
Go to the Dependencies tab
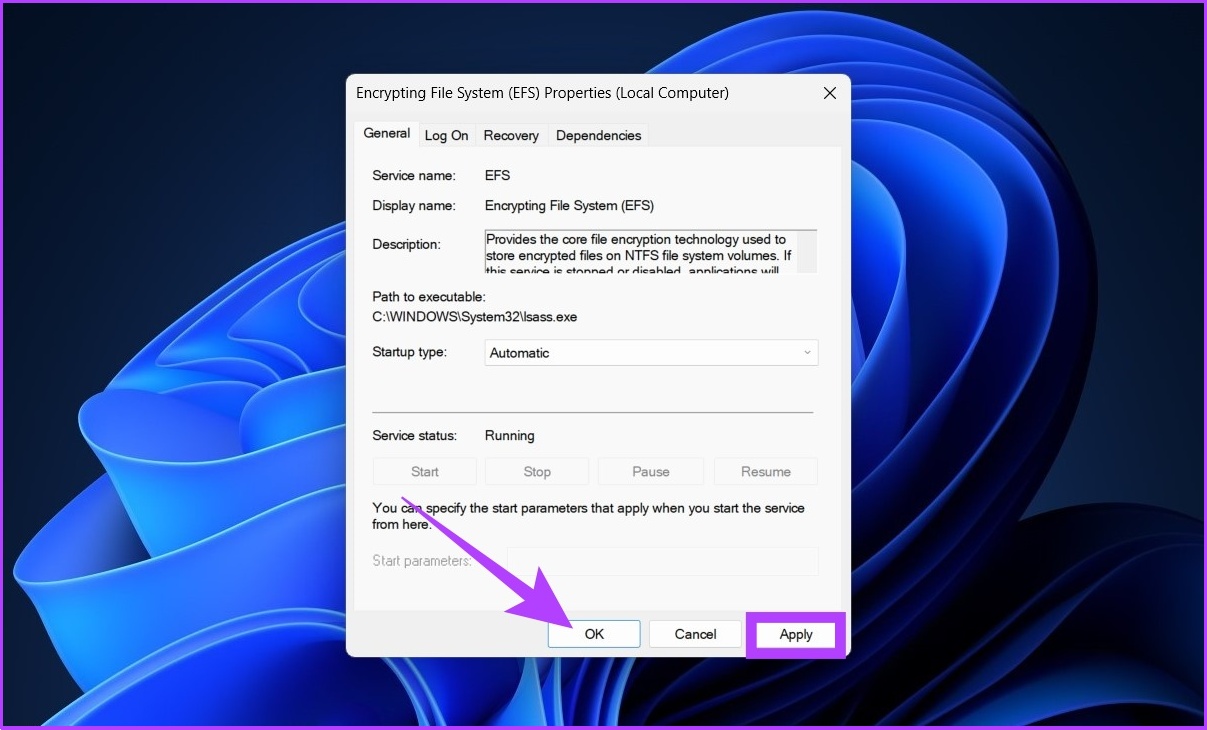(x=598, y=135)
